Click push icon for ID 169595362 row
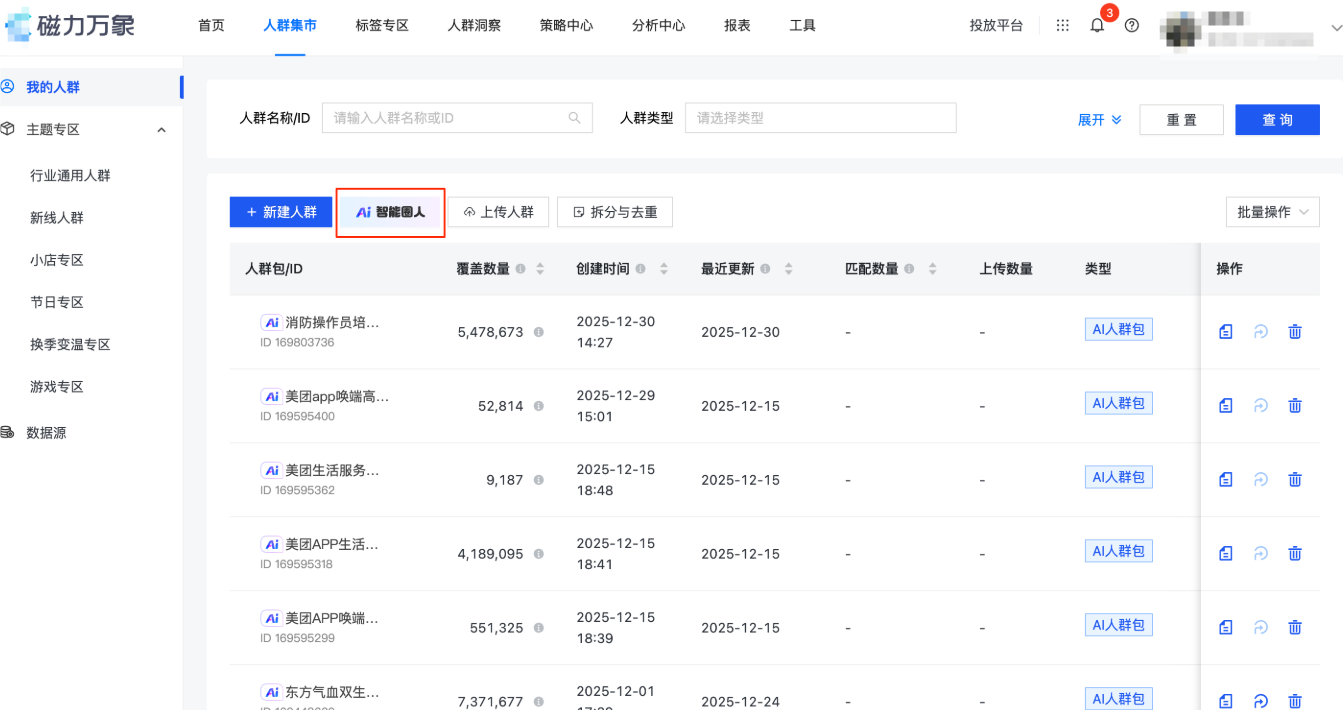Viewport: 1343px width, 710px height. 1261,480
